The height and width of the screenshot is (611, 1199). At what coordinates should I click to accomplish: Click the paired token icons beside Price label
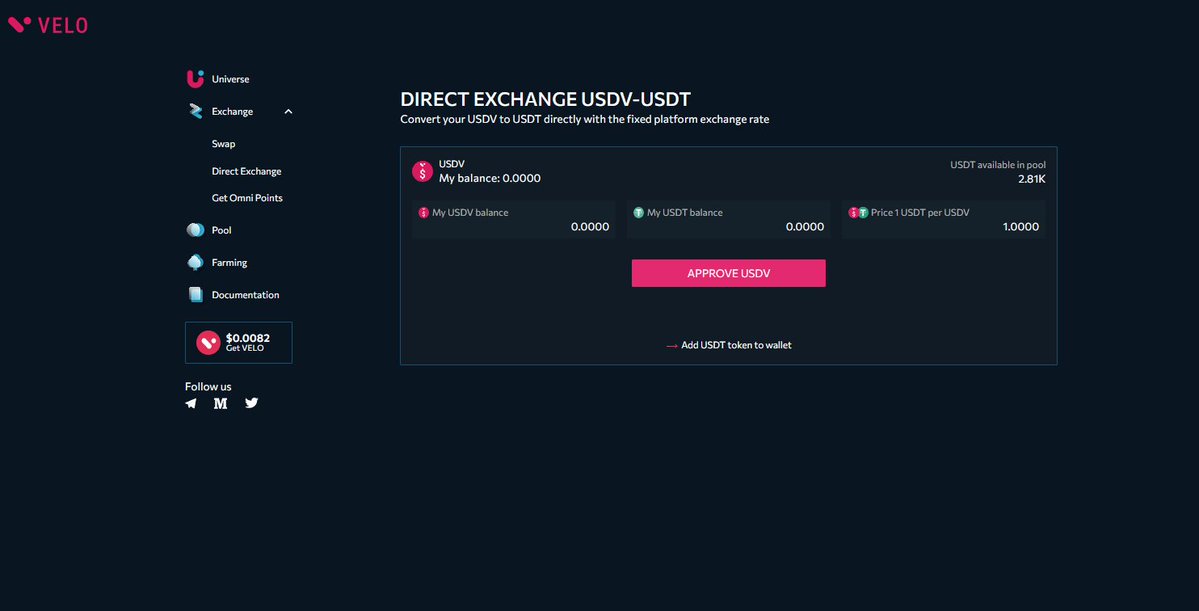click(859, 213)
